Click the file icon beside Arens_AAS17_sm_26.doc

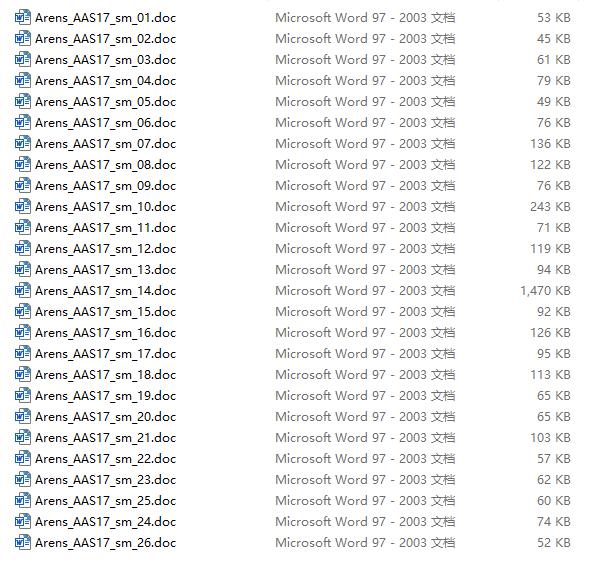pyautogui.click(x=23, y=542)
